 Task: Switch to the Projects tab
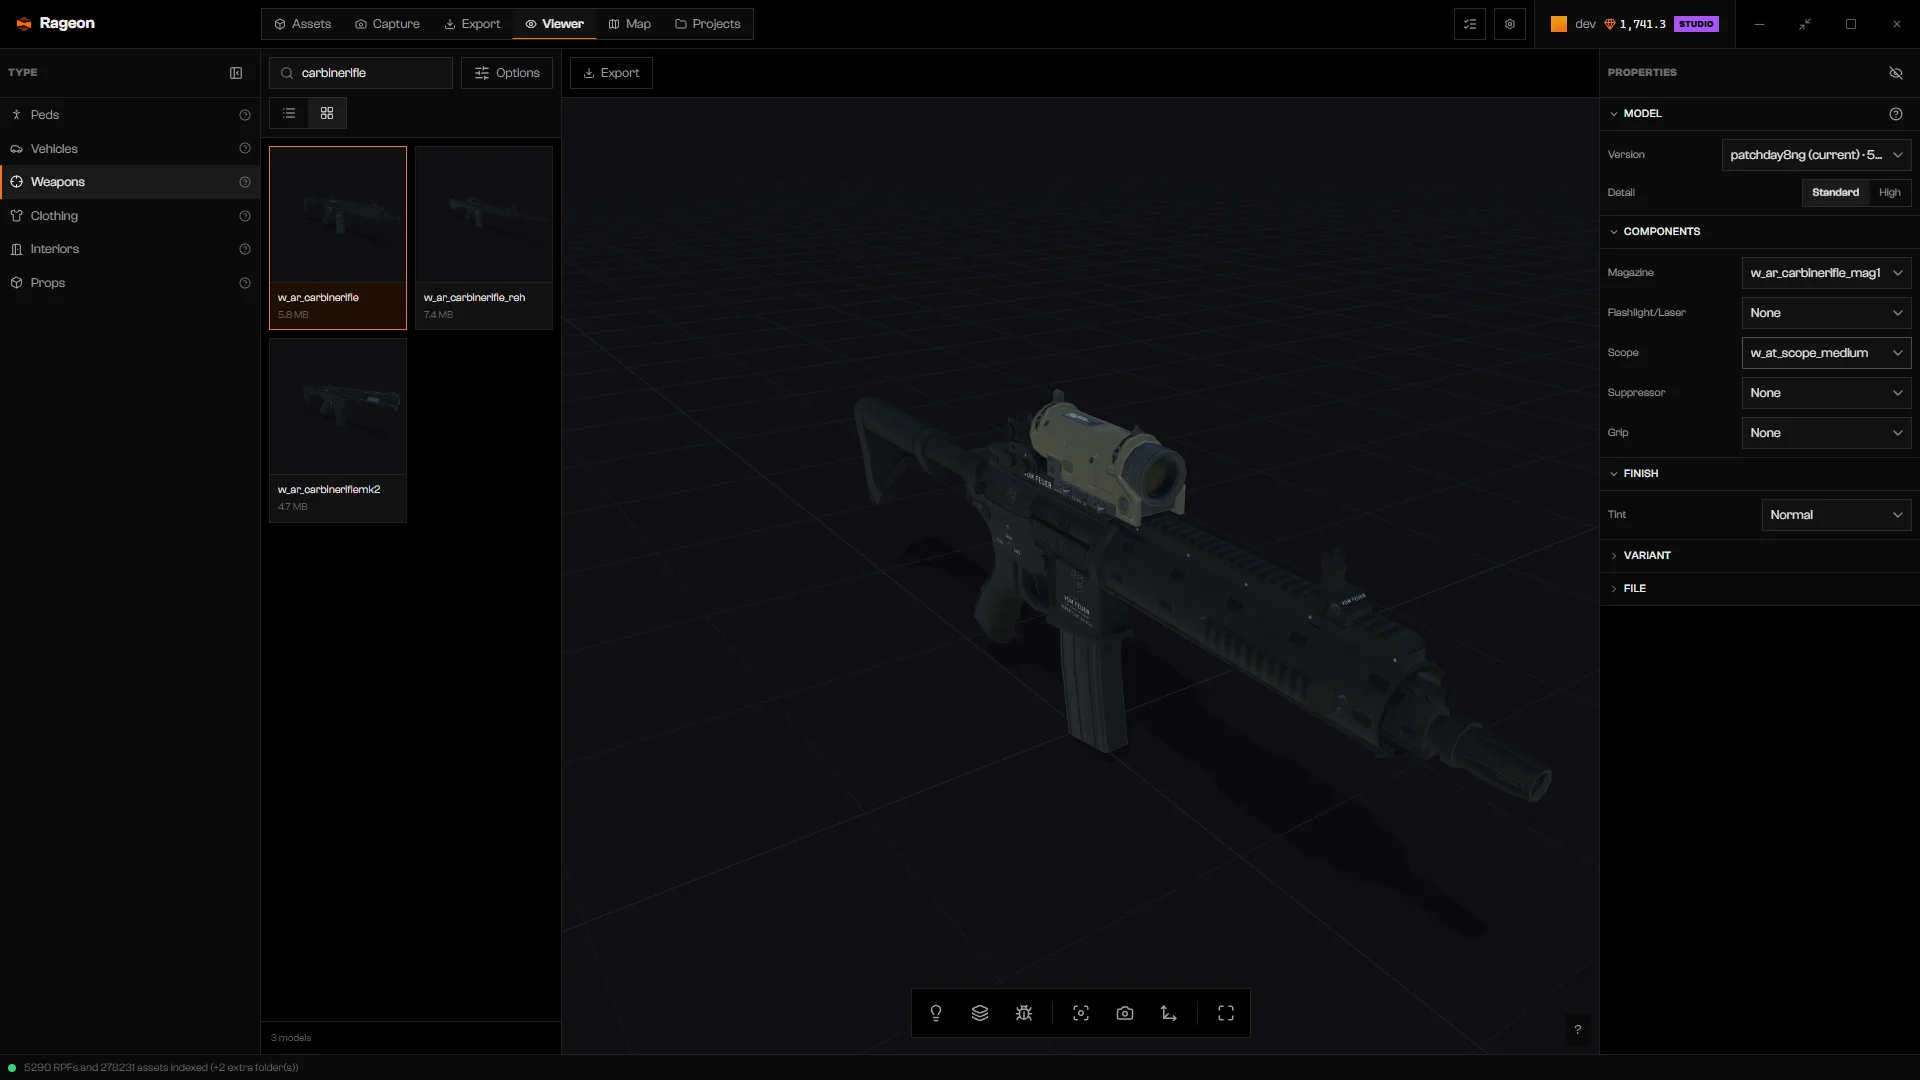[x=707, y=24]
